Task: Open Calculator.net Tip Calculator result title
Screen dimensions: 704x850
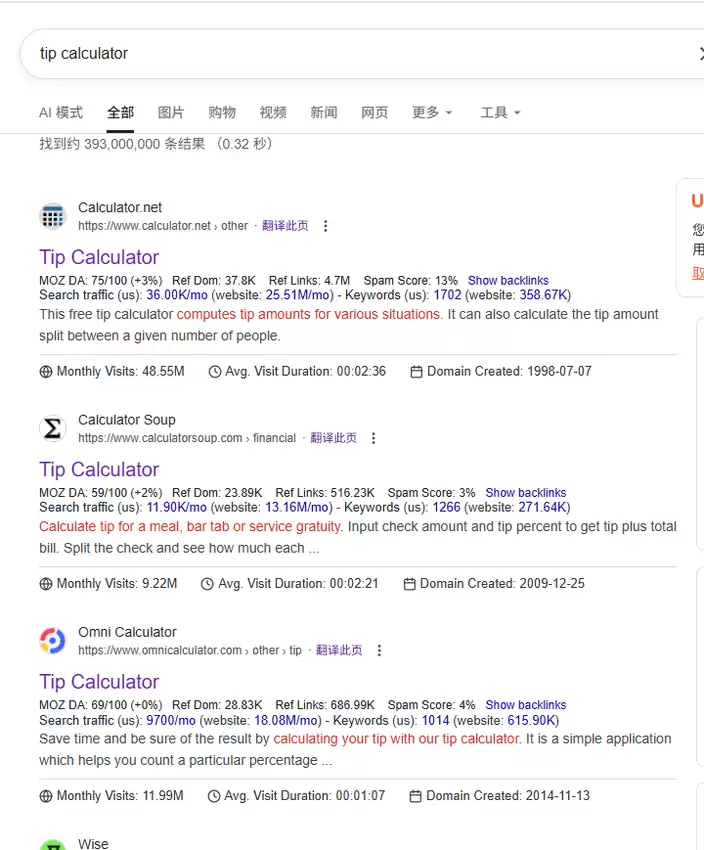Action: click(x=99, y=257)
